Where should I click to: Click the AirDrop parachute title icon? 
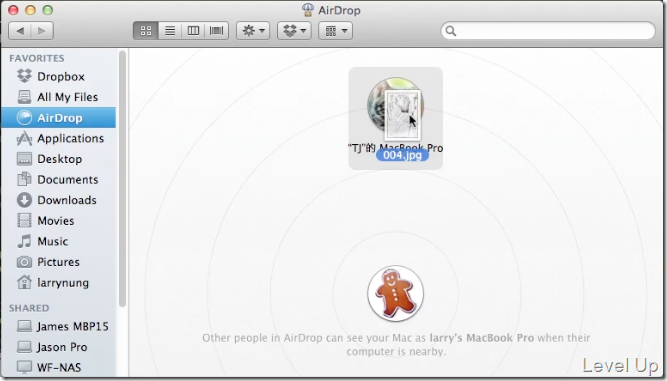point(308,10)
